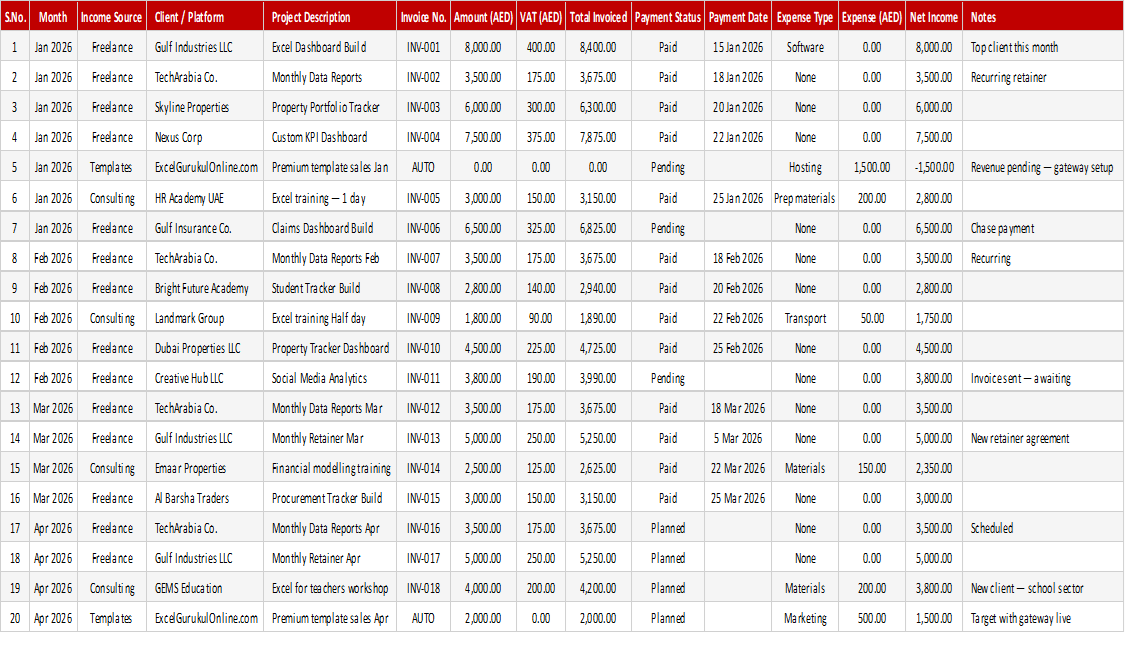Screen dimensions: 1125x661
Task: Select invoice cell 'INV-017'
Action: click(423, 558)
